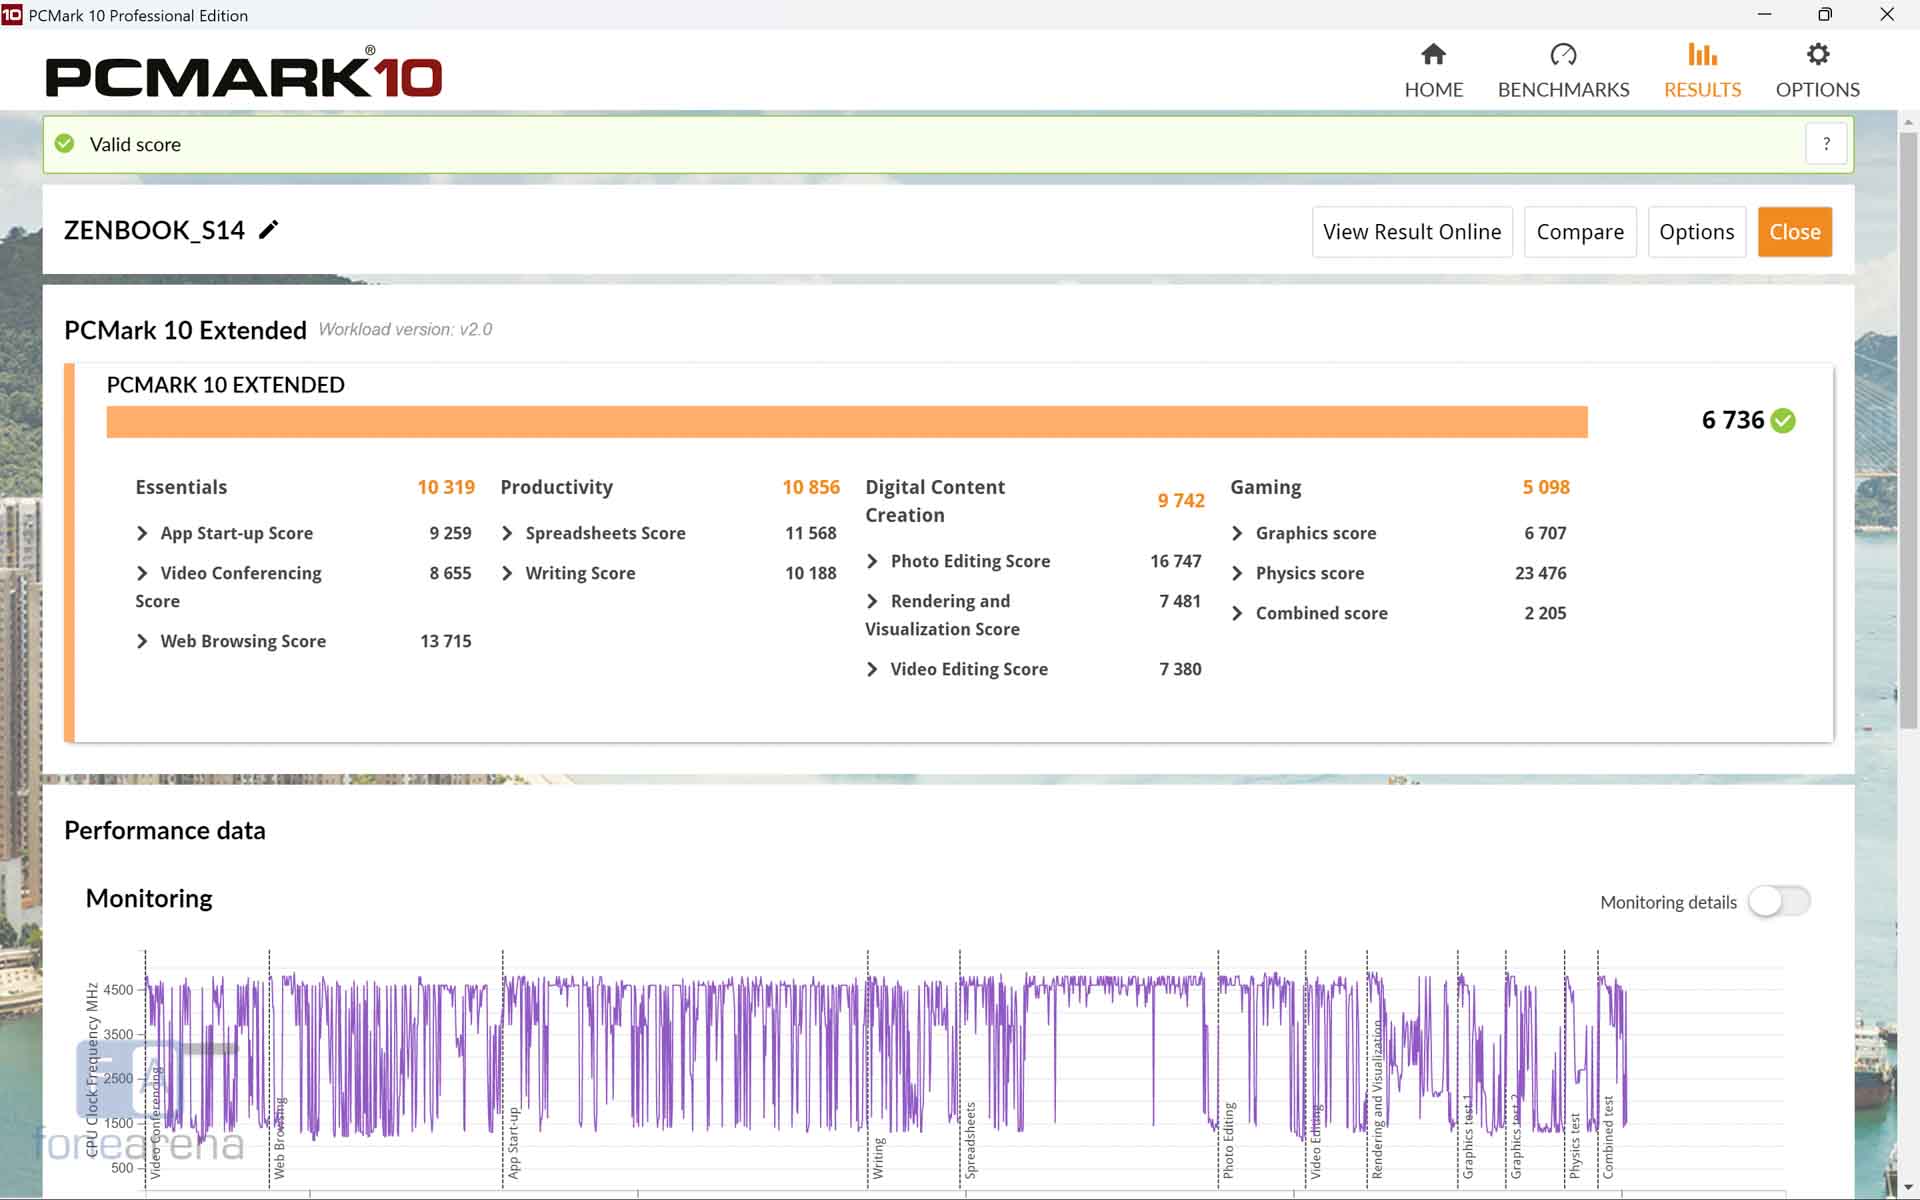Click View Result Online button
1920x1200 pixels.
1412,232
